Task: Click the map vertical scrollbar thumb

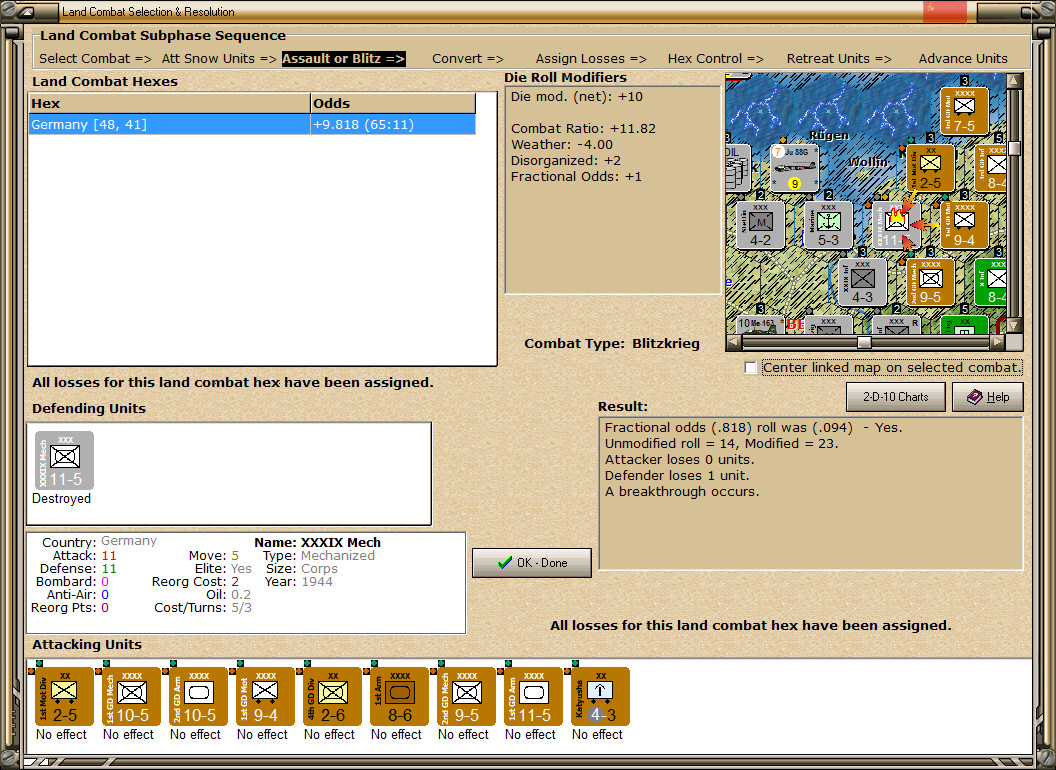Action: (x=1014, y=148)
